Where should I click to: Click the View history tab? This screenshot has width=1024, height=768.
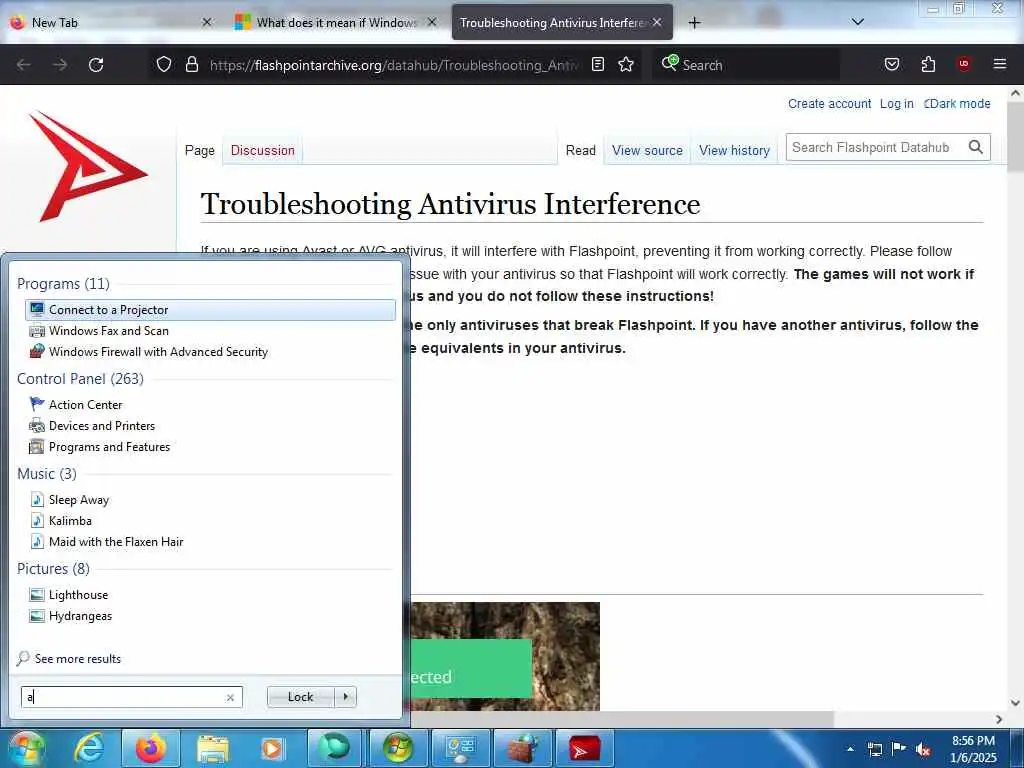[734, 150]
